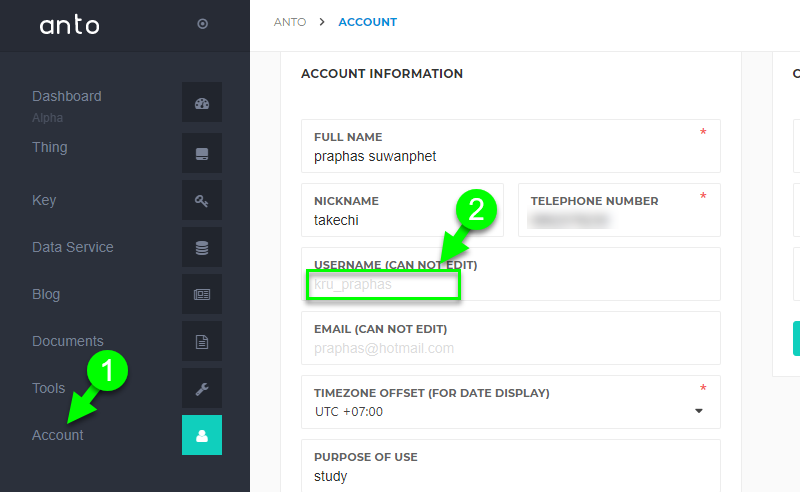Open the Tools wrench icon
800x492 pixels.
pyautogui.click(x=202, y=388)
